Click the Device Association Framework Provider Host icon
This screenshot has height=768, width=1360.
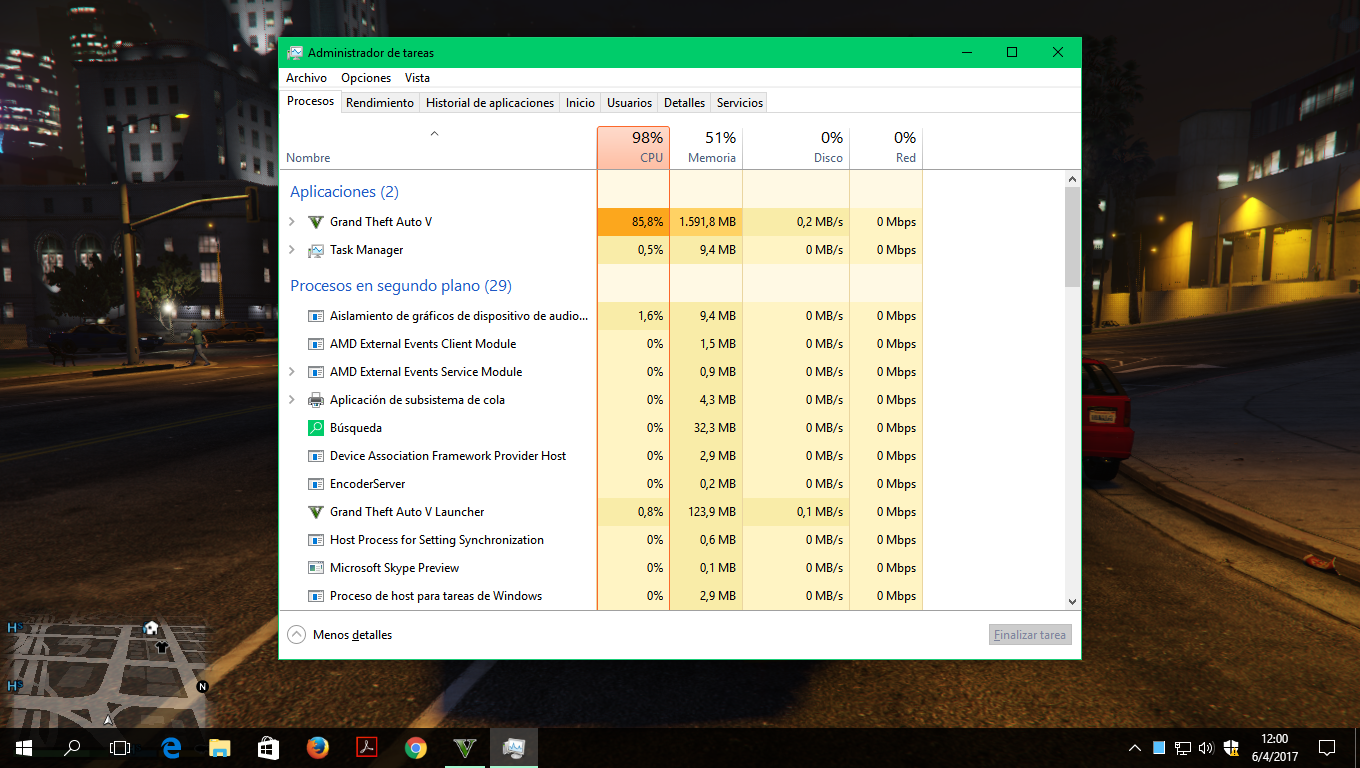click(x=316, y=456)
